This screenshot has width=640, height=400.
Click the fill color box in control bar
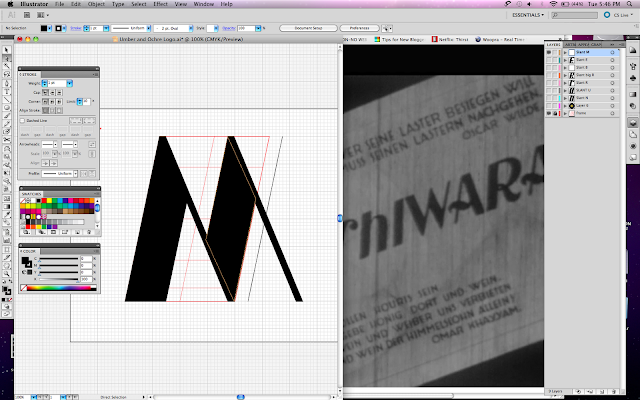click(44, 28)
